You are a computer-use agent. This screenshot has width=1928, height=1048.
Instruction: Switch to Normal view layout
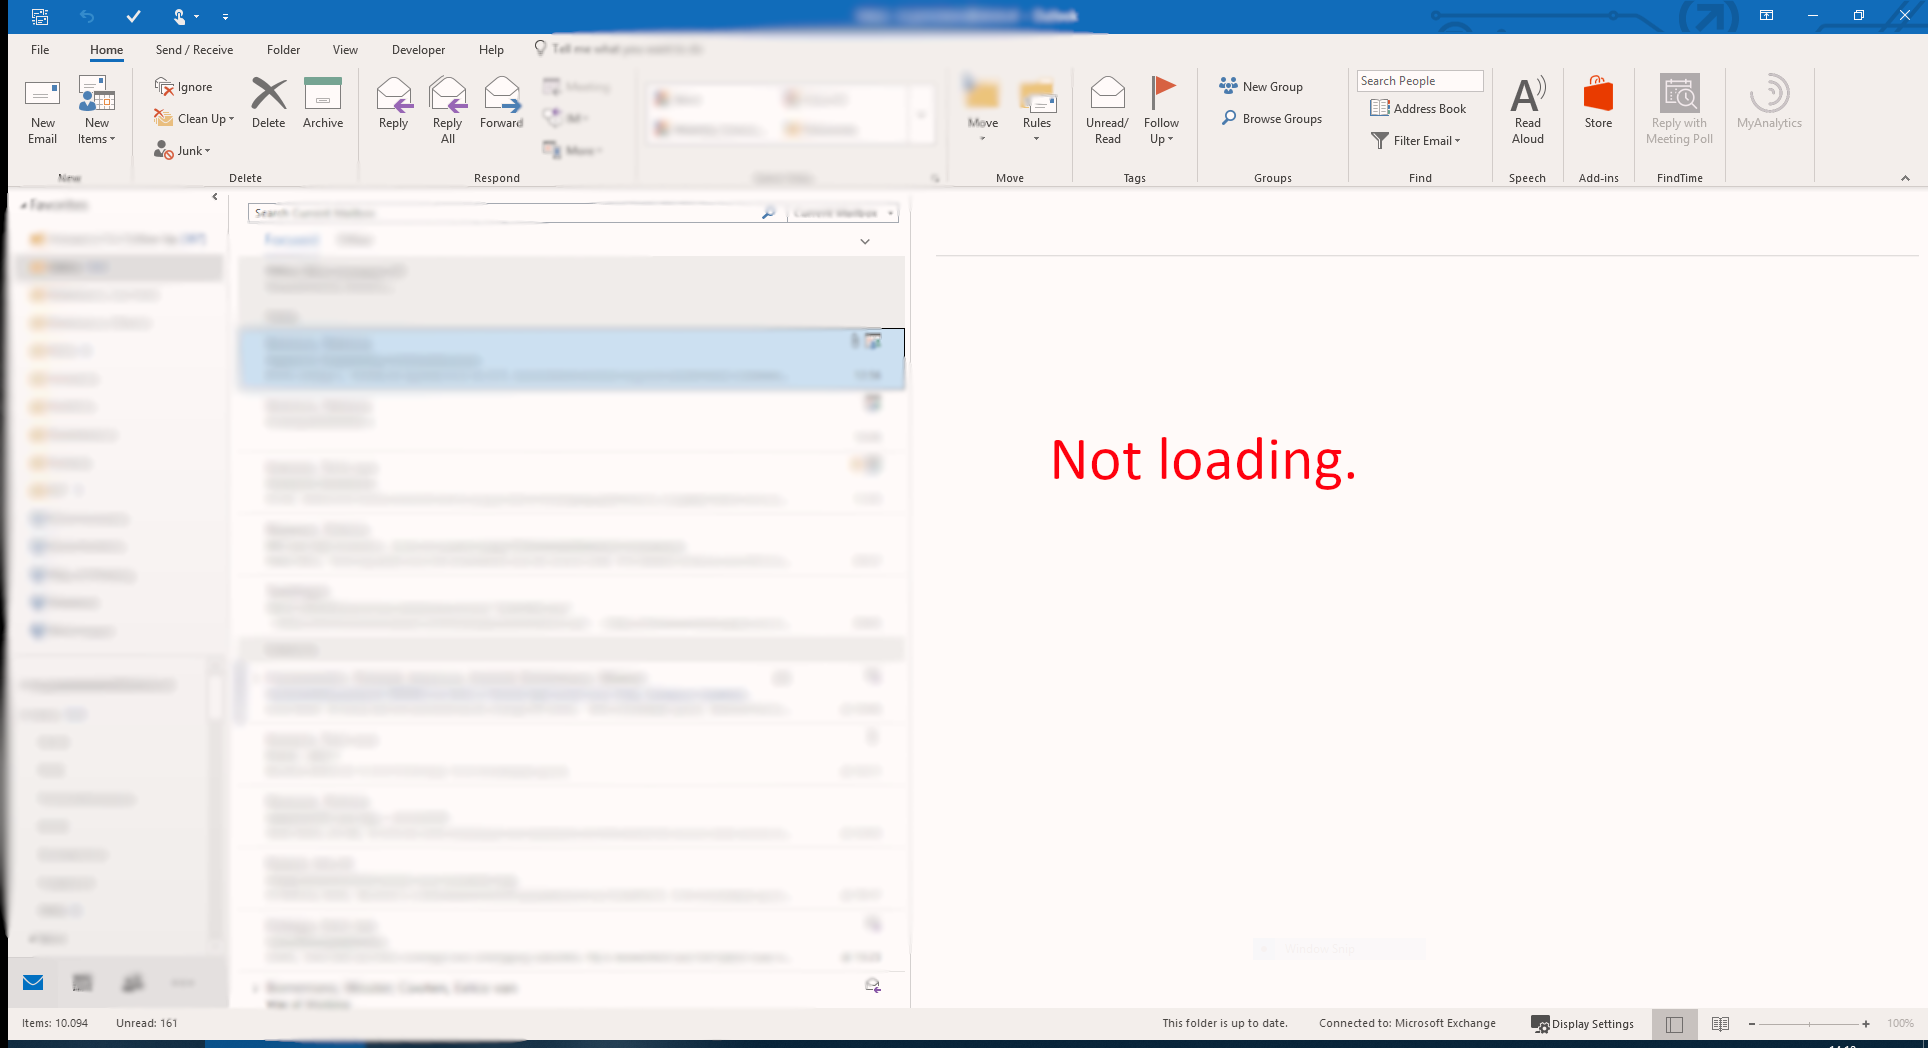click(x=1675, y=1023)
